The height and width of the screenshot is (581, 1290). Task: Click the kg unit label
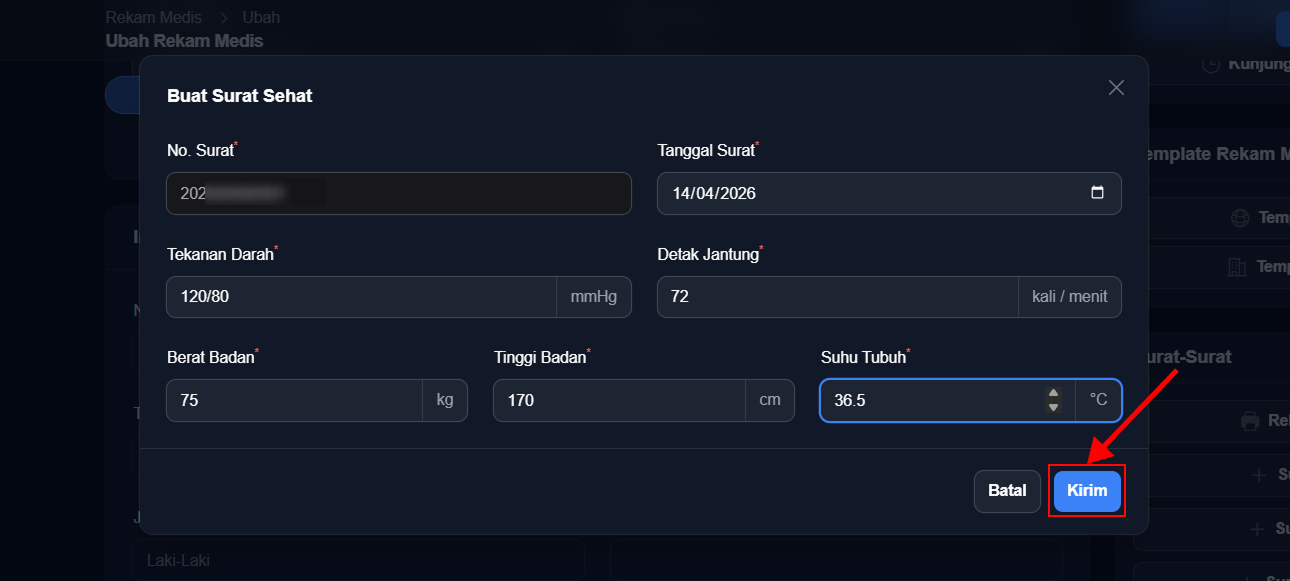point(445,400)
